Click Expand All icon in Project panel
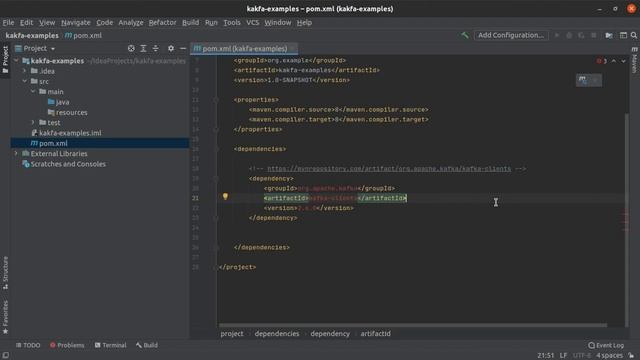Image resolution: width=640 pixels, height=360 pixels. tap(143, 49)
